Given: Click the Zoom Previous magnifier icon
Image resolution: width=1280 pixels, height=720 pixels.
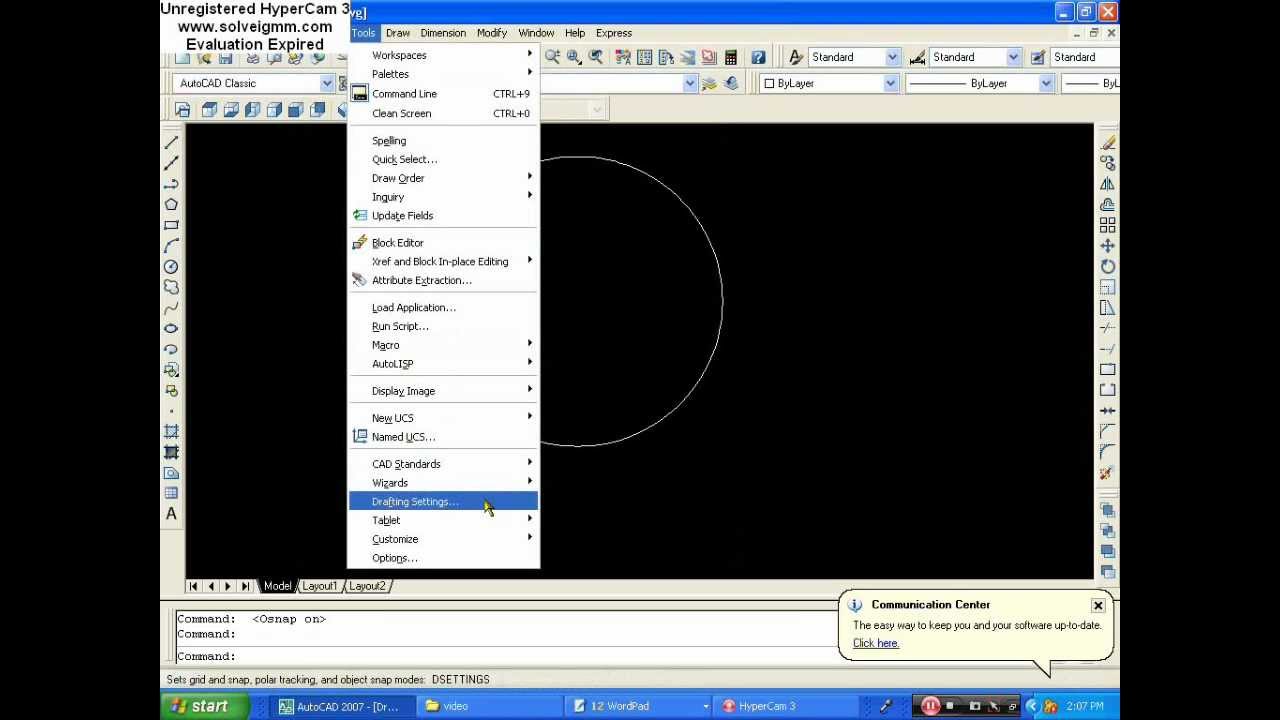Looking at the screenshot, I should 596,57.
